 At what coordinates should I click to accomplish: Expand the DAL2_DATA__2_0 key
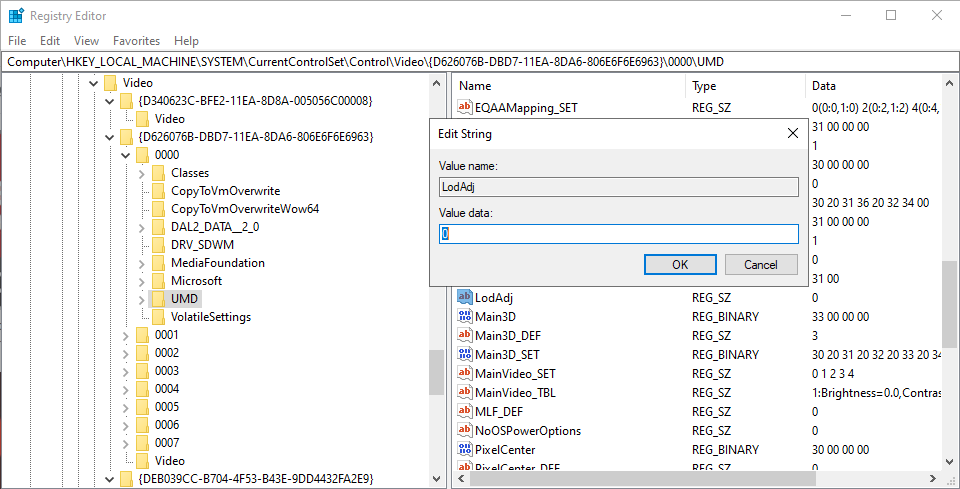(142, 227)
